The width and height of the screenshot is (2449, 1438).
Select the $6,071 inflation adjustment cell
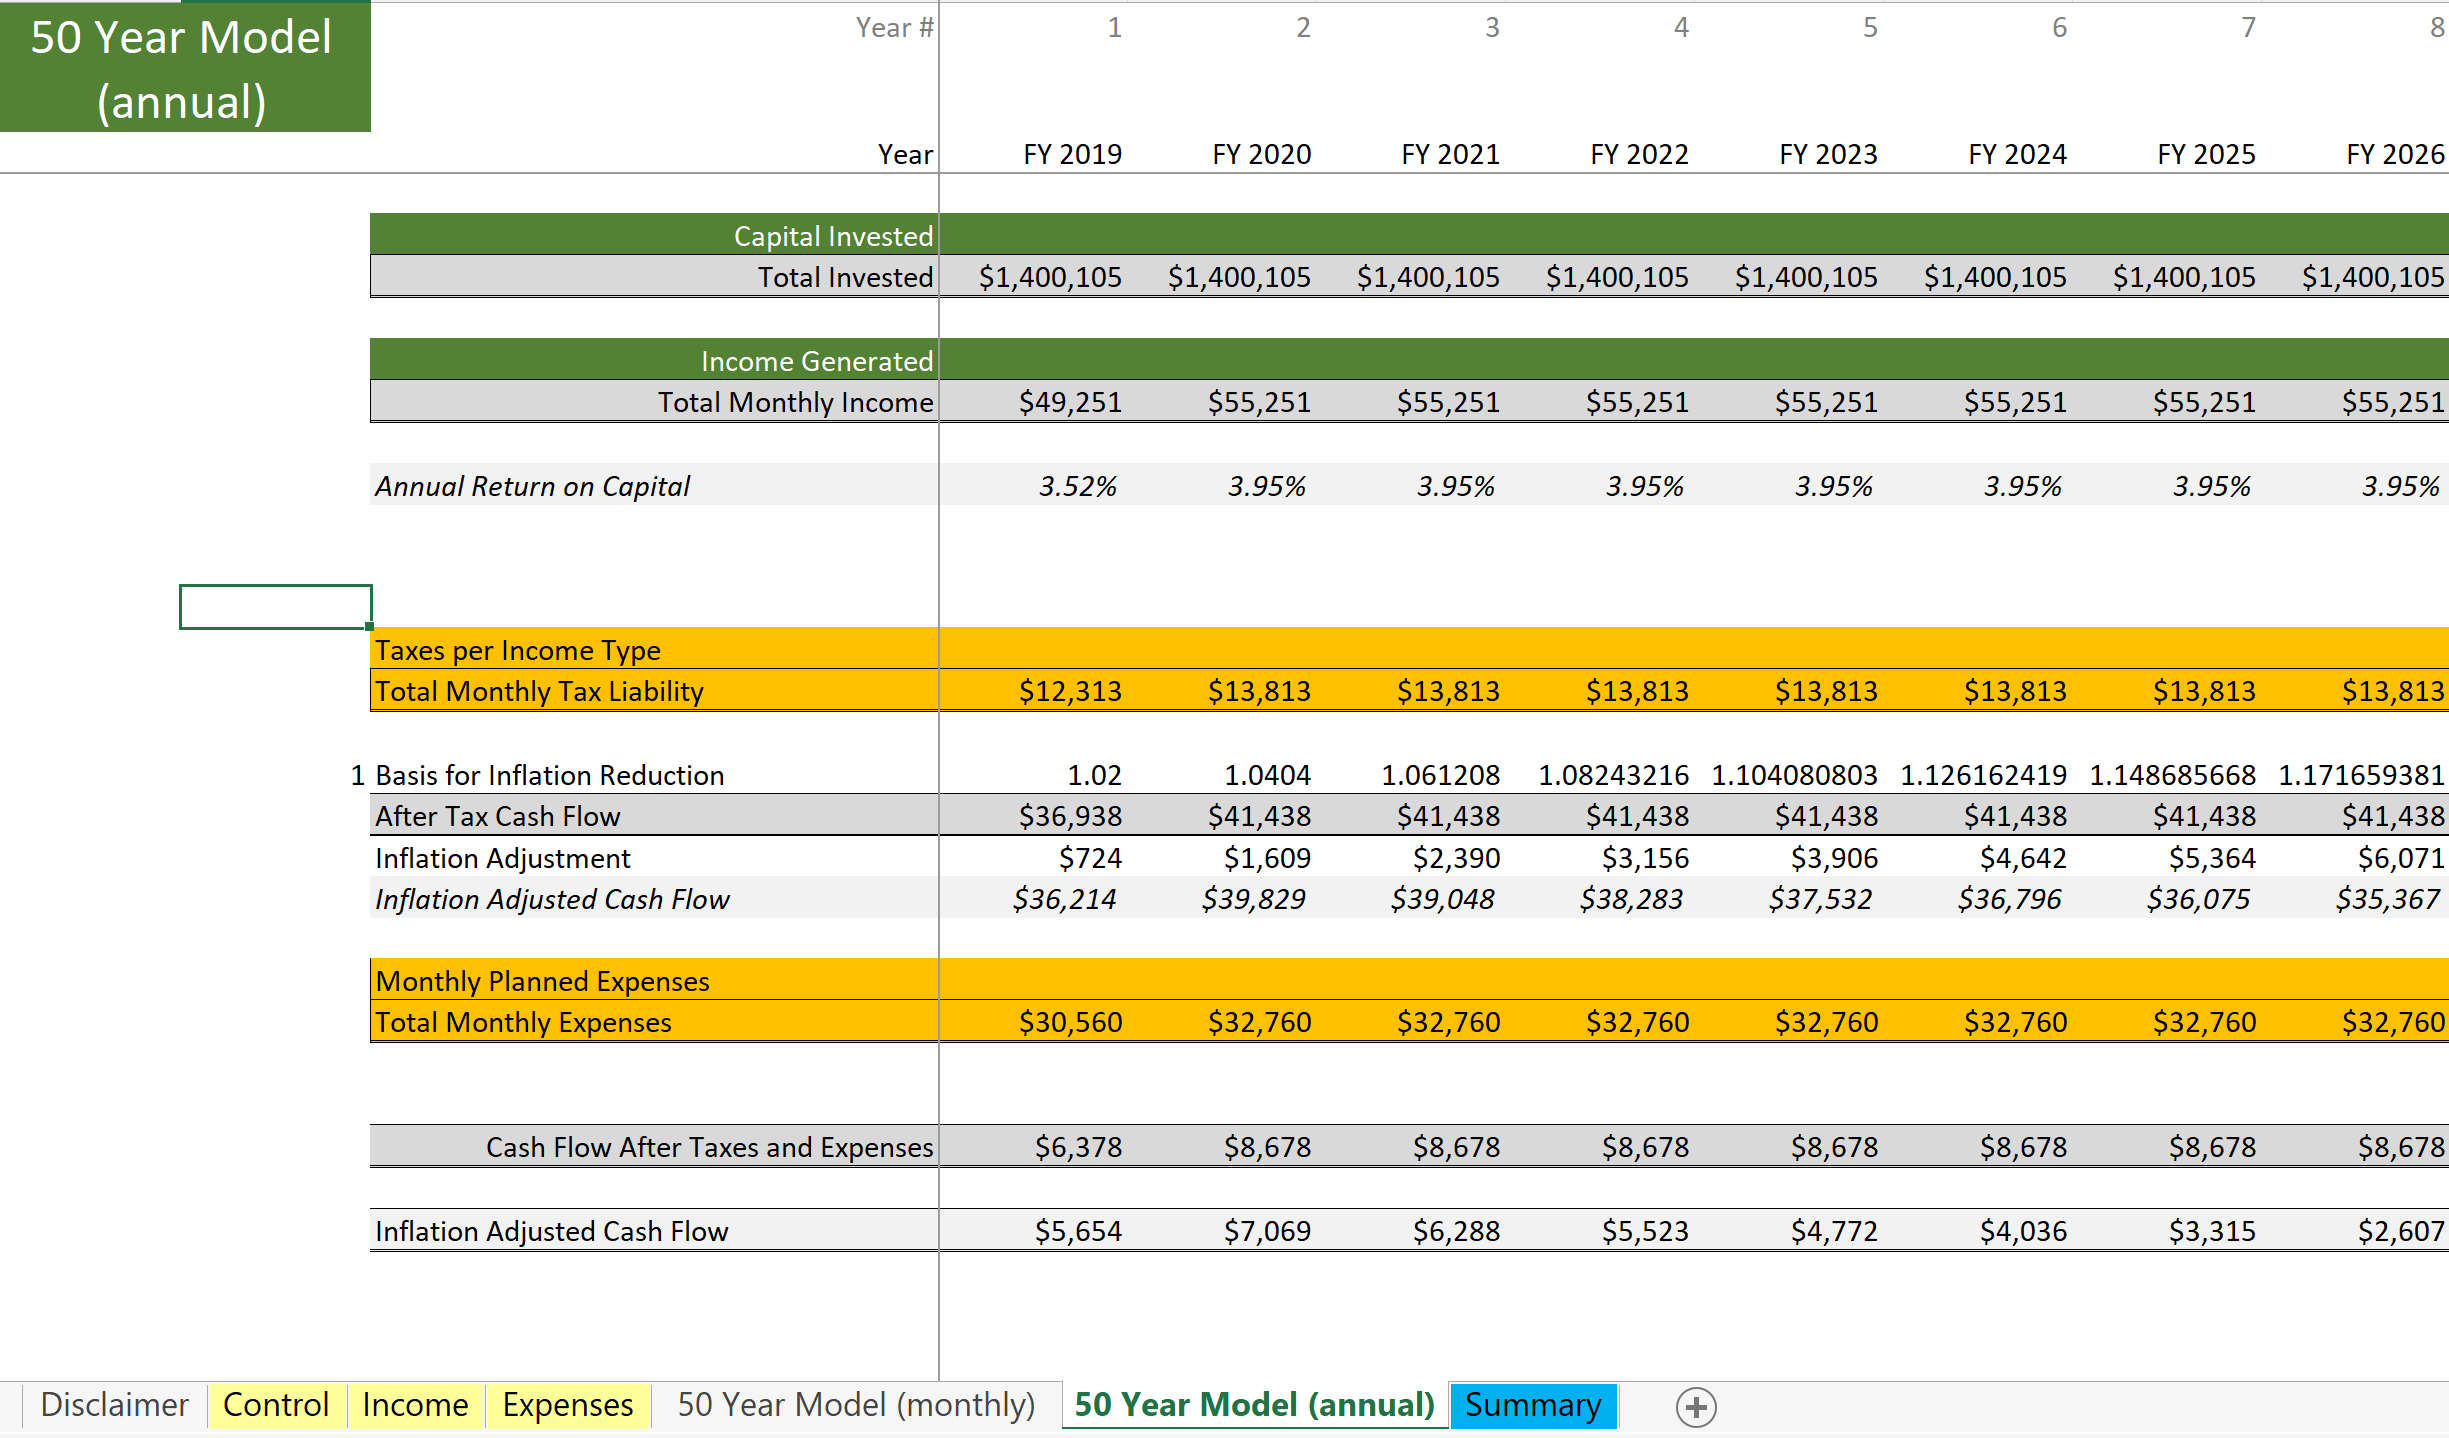click(x=2401, y=858)
